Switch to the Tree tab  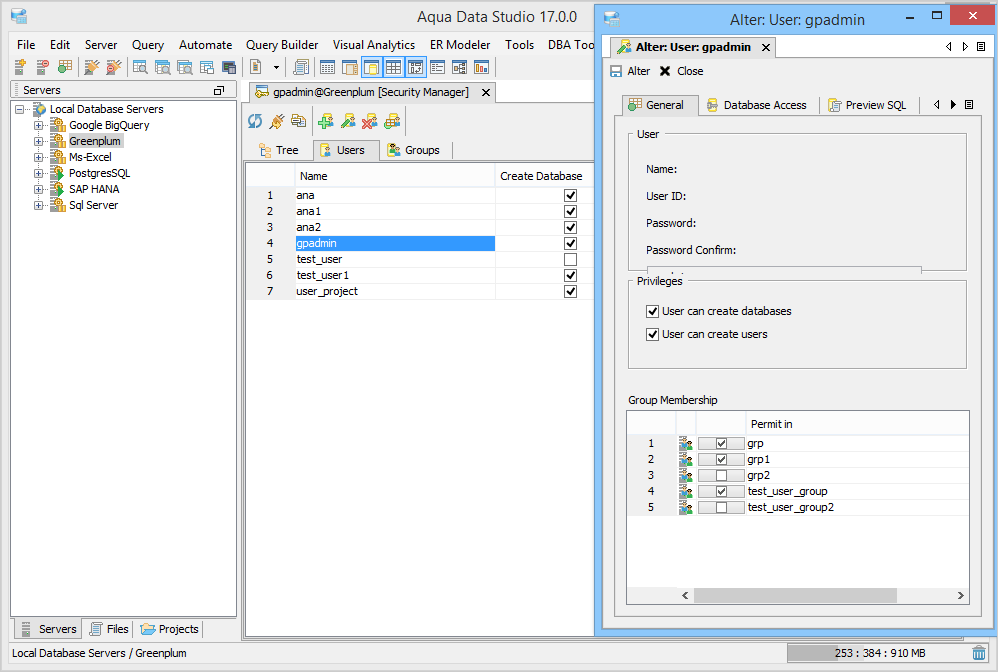[279, 150]
